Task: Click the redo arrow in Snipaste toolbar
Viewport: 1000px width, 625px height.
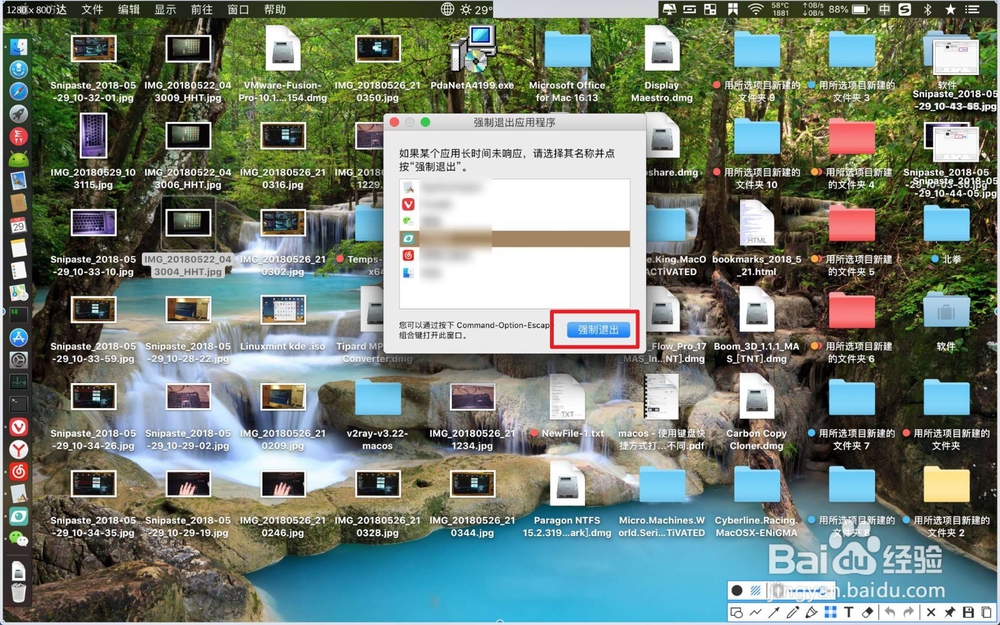Action: tap(908, 612)
